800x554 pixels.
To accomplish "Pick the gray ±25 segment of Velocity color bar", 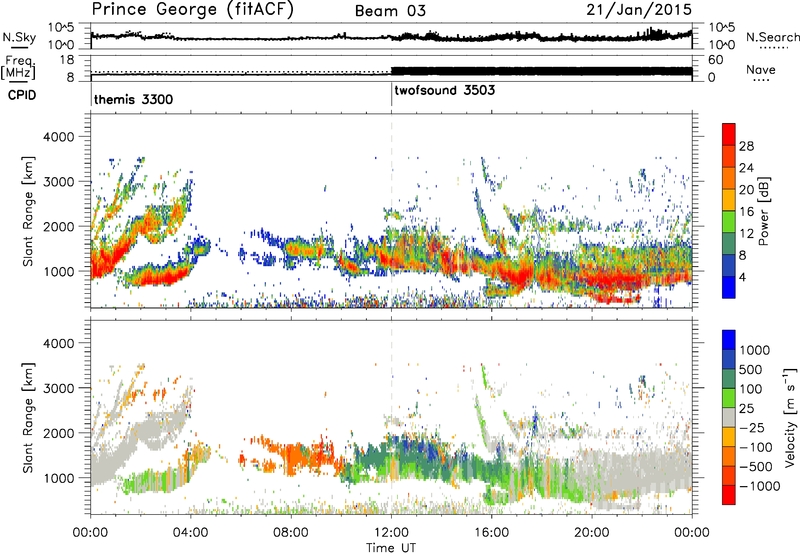I will coord(729,417).
